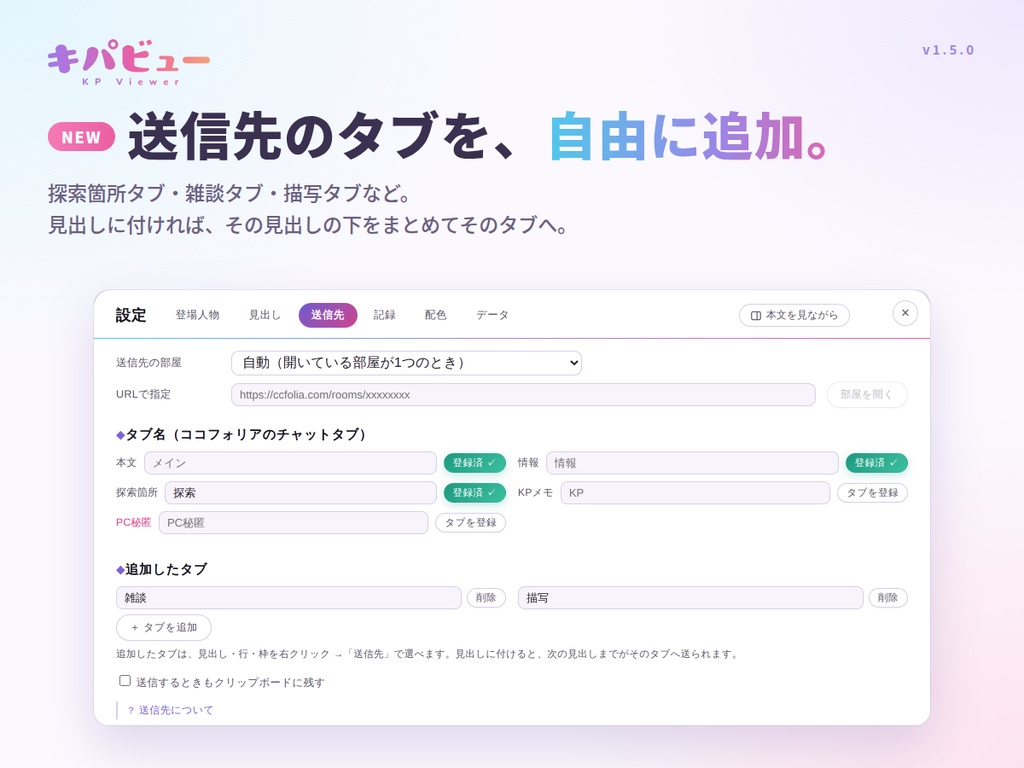The height and width of the screenshot is (768, 1024).
Task: Delete the 描写 tab with 削除
Action: [x=888, y=598]
